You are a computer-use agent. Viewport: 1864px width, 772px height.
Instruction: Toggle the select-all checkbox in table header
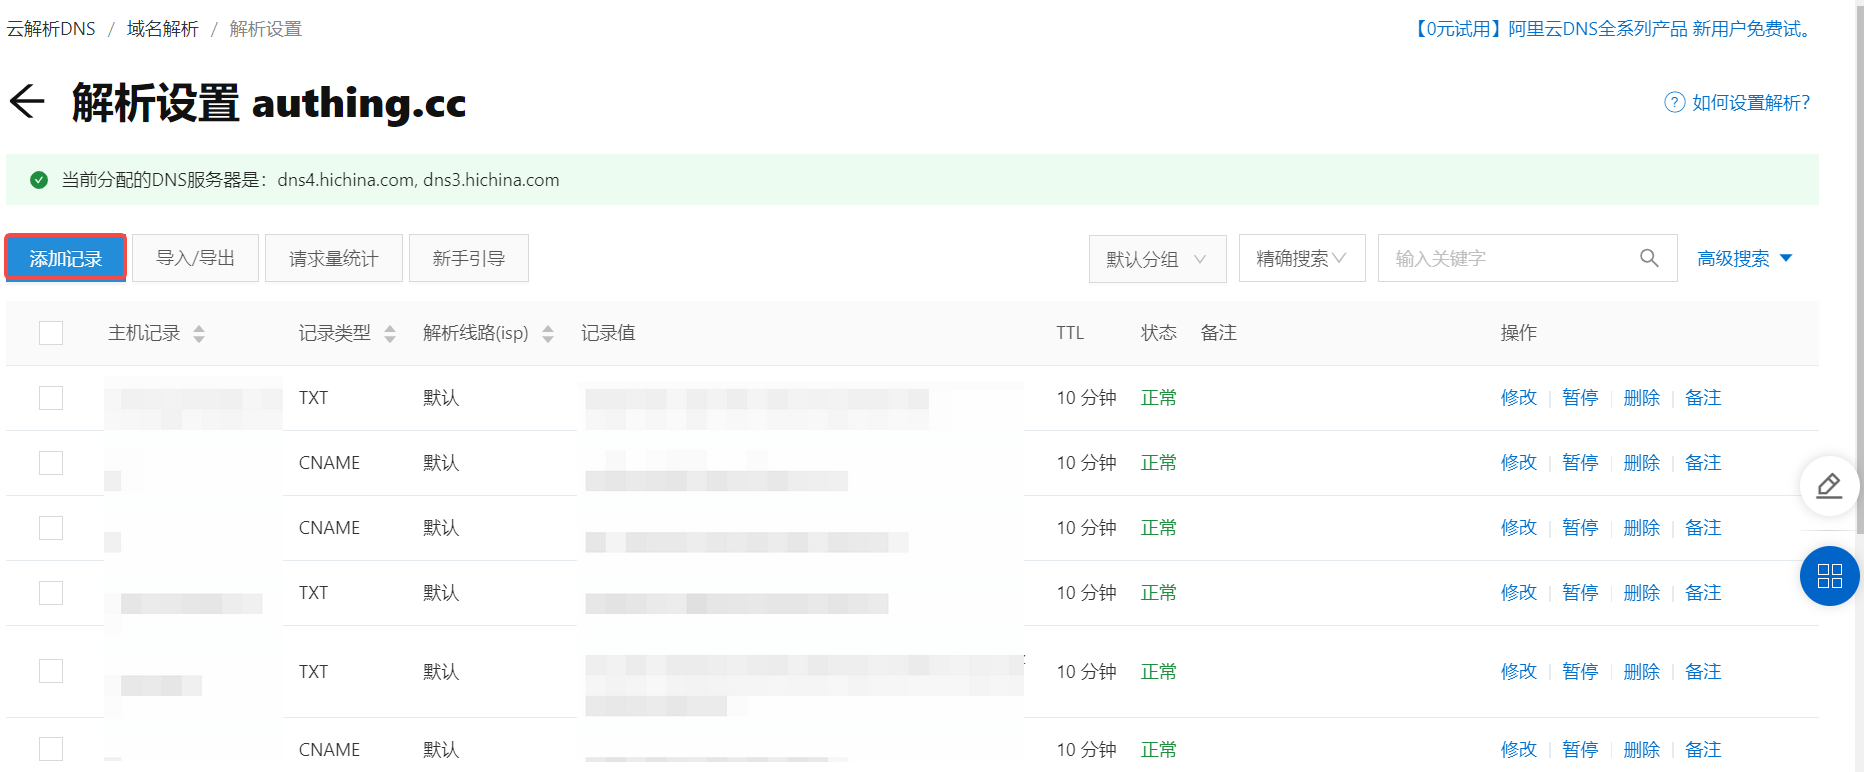point(51,333)
